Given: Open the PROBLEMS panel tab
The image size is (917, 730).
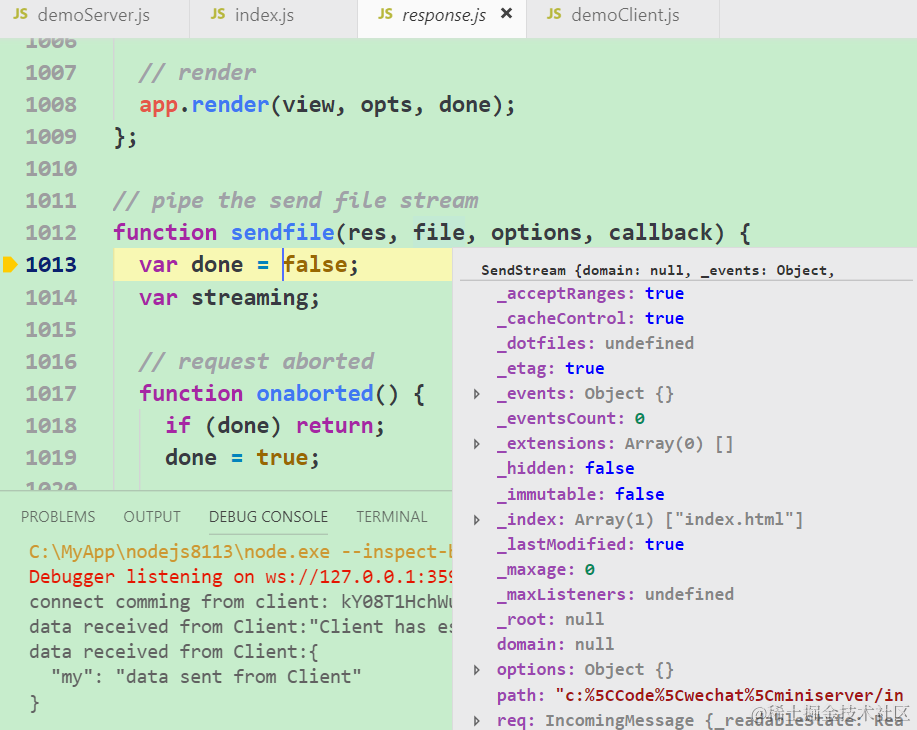Looking at the screenshot, I should [x=58, y=517].
